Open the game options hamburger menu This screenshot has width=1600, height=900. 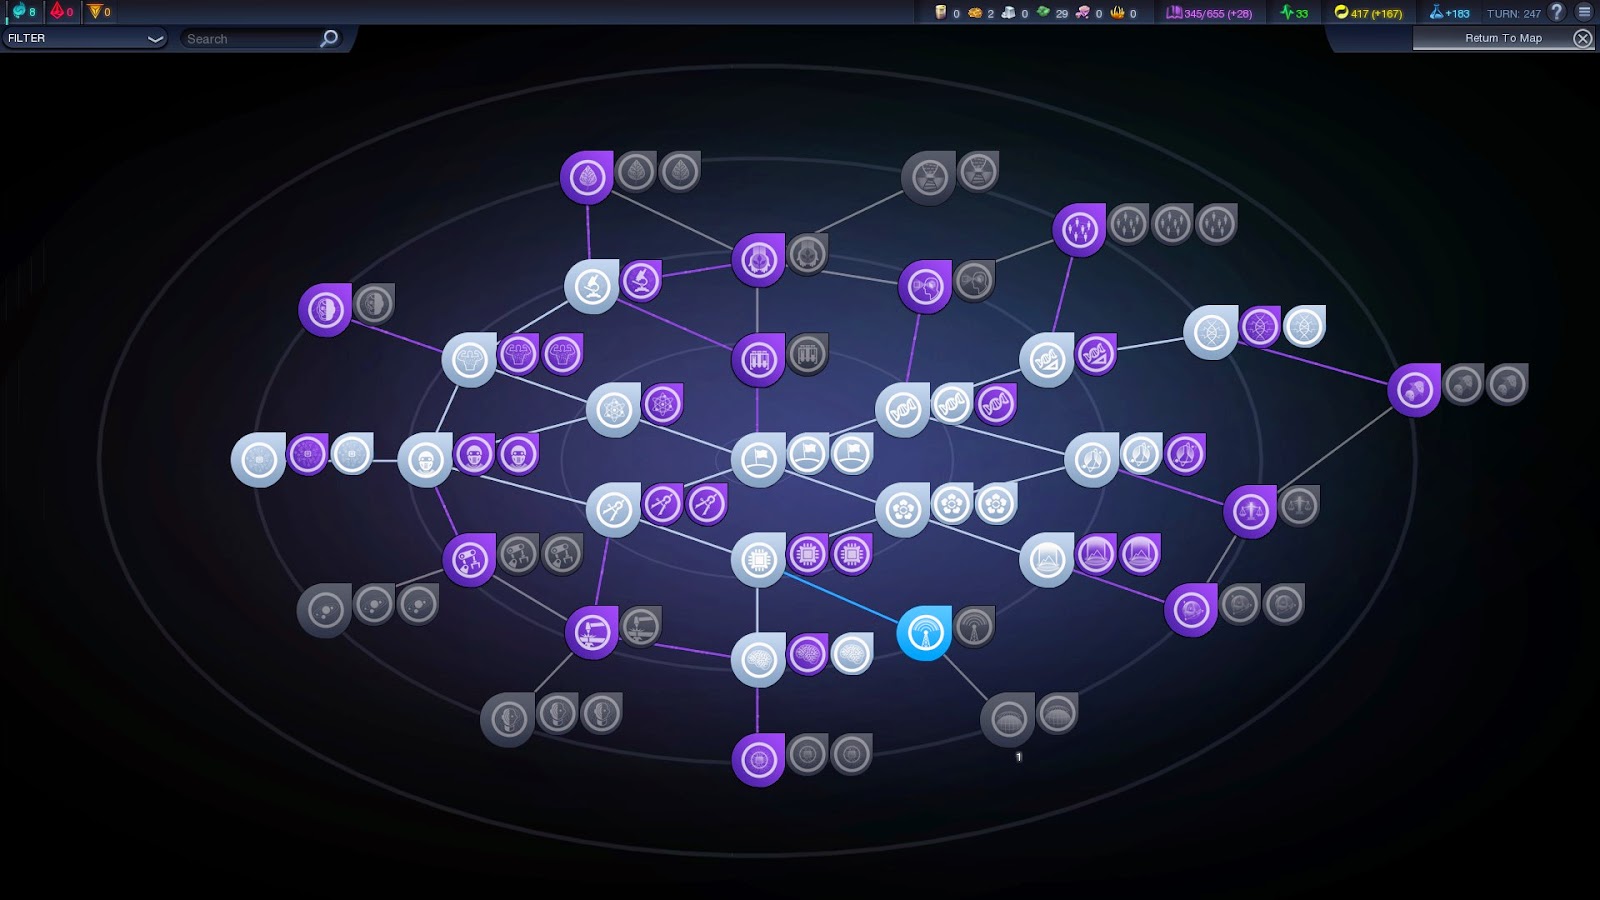pos(1585,12)
